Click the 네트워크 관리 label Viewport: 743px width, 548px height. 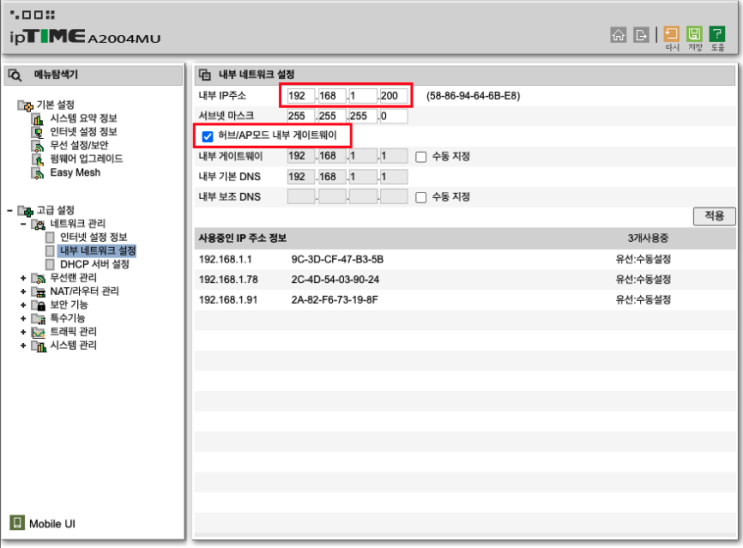click(78, 224)
